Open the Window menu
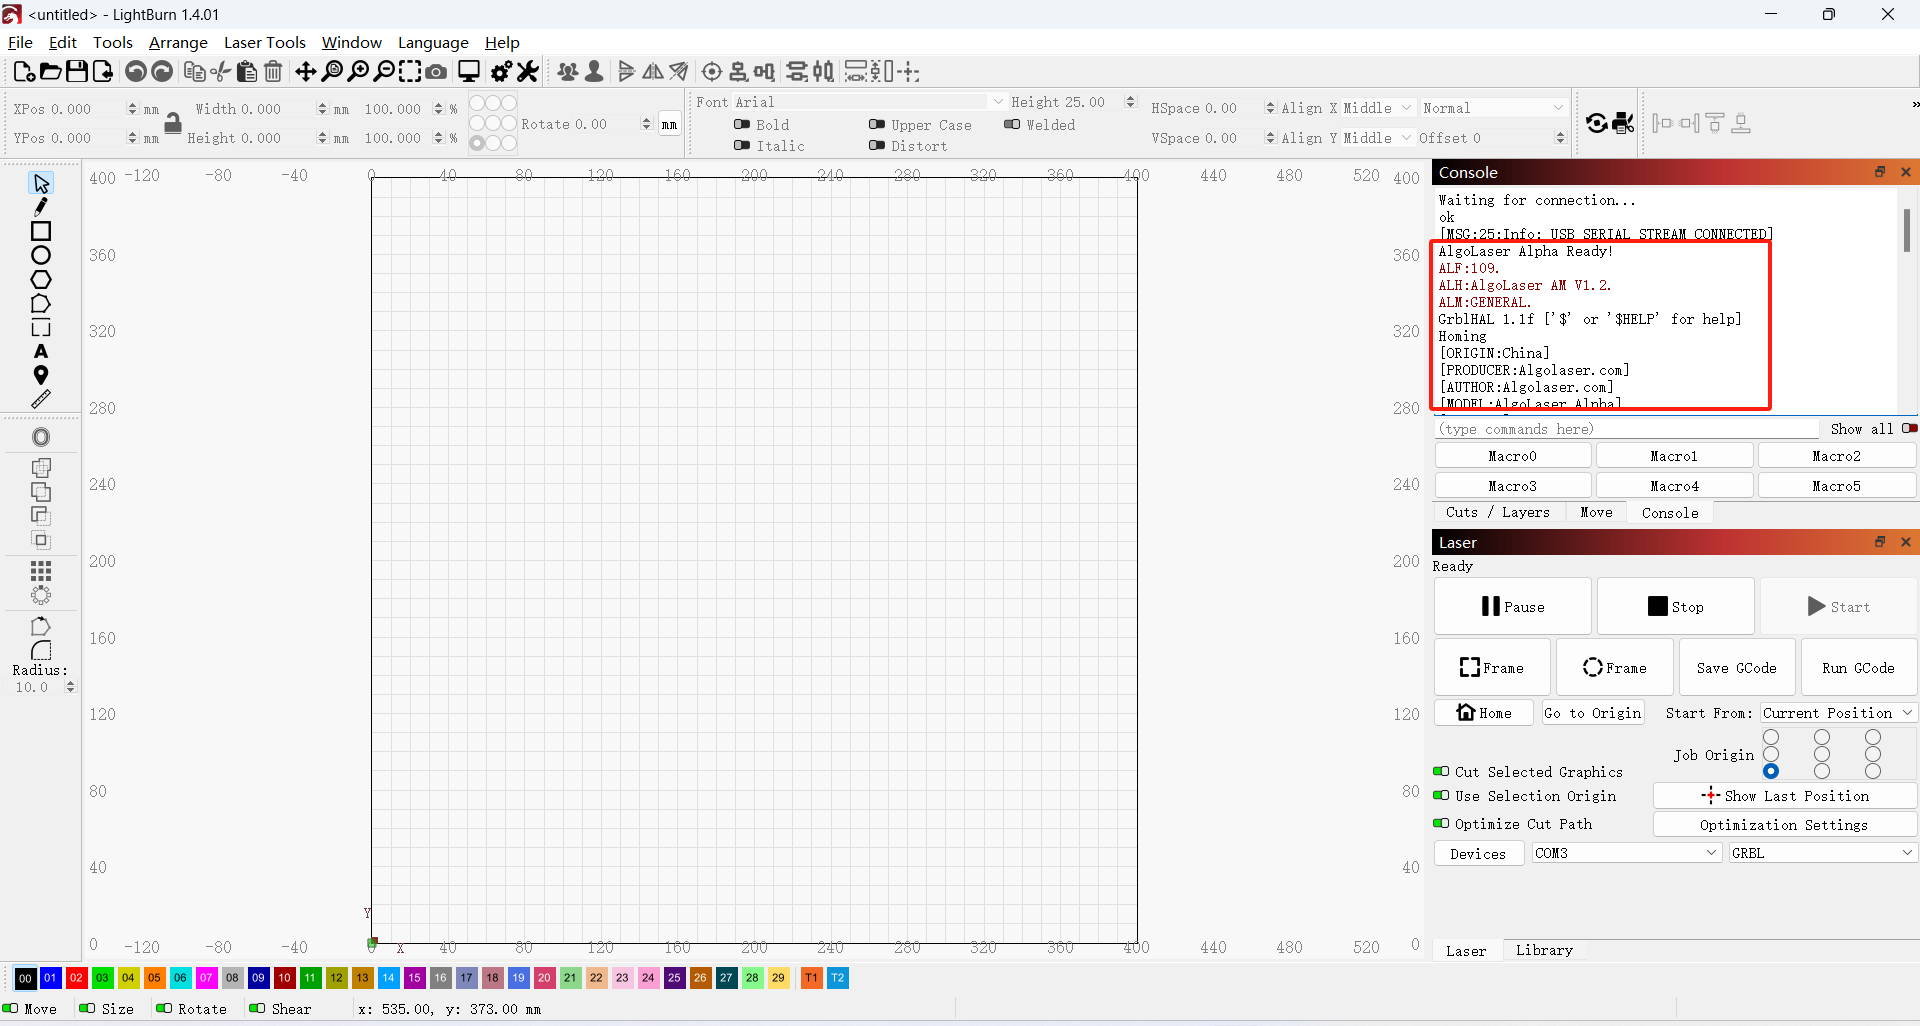The width and height of the screenshot is (1920, 1026). tap(351, 42)
